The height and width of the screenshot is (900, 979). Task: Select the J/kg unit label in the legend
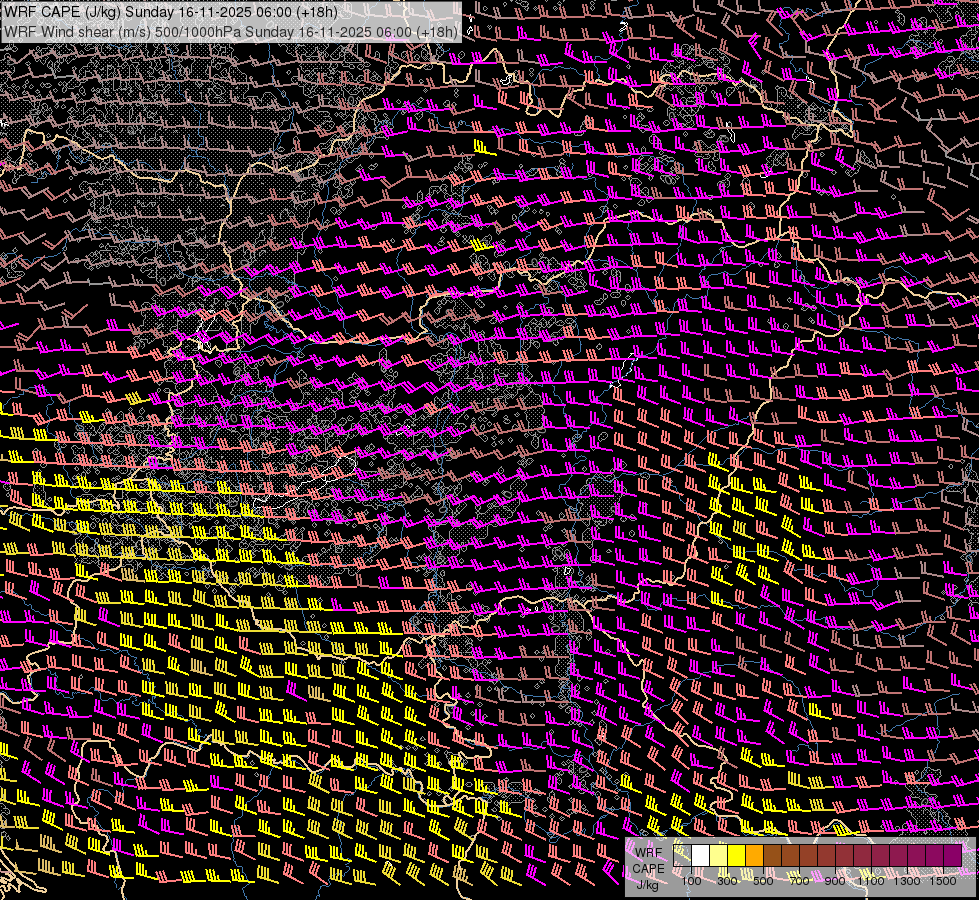tap(647, 883)
